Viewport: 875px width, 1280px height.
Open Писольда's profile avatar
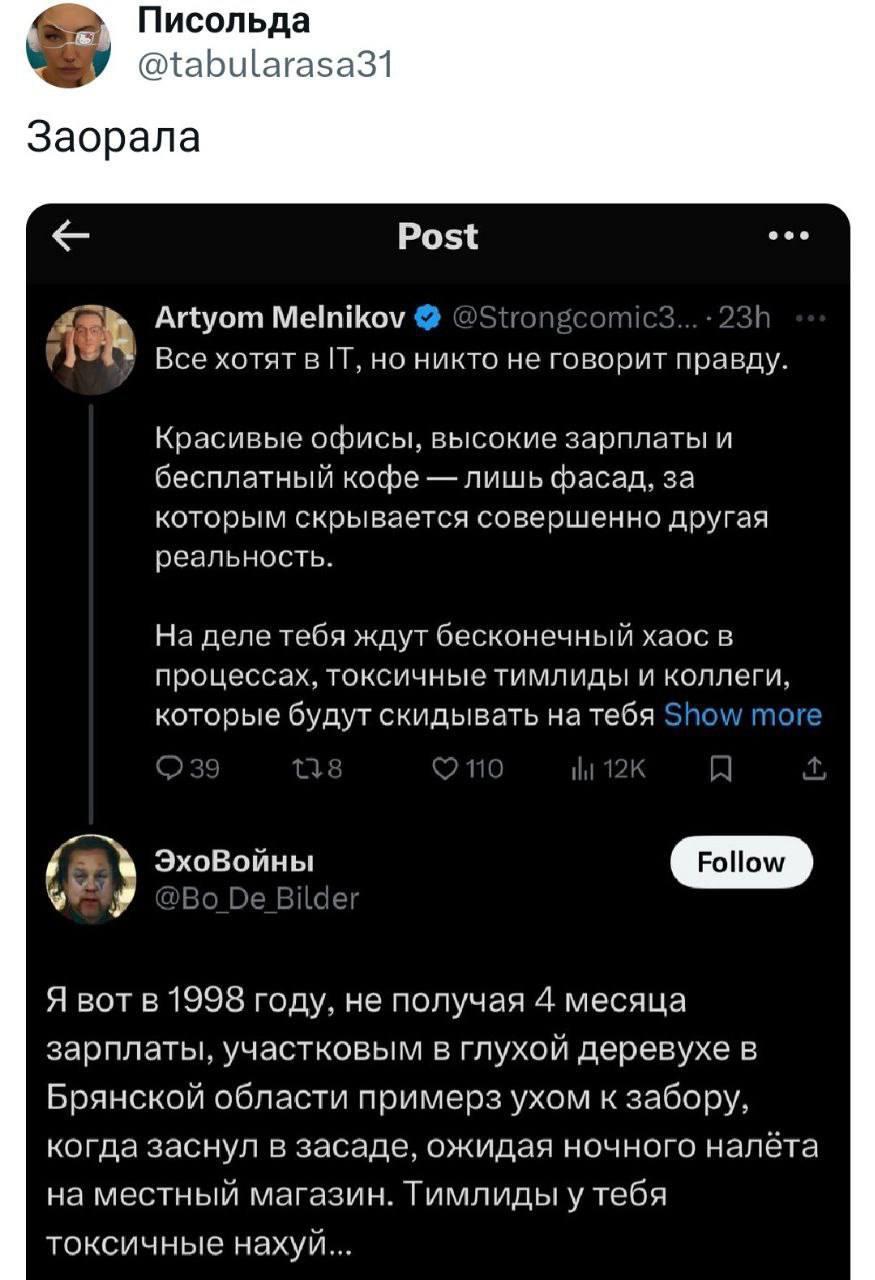pyautogui.click(x=68, y=46)
